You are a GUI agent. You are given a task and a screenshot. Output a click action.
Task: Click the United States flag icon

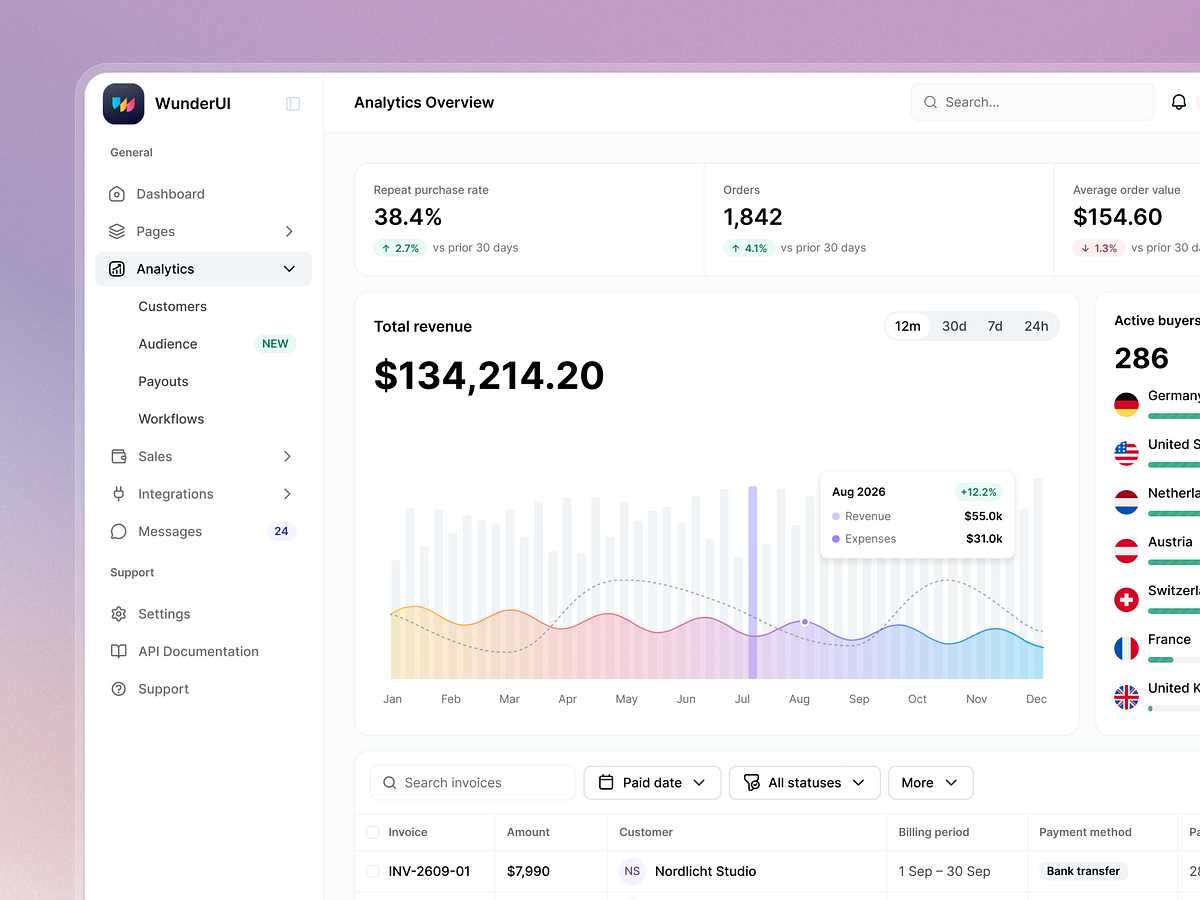coord(1126,453)
